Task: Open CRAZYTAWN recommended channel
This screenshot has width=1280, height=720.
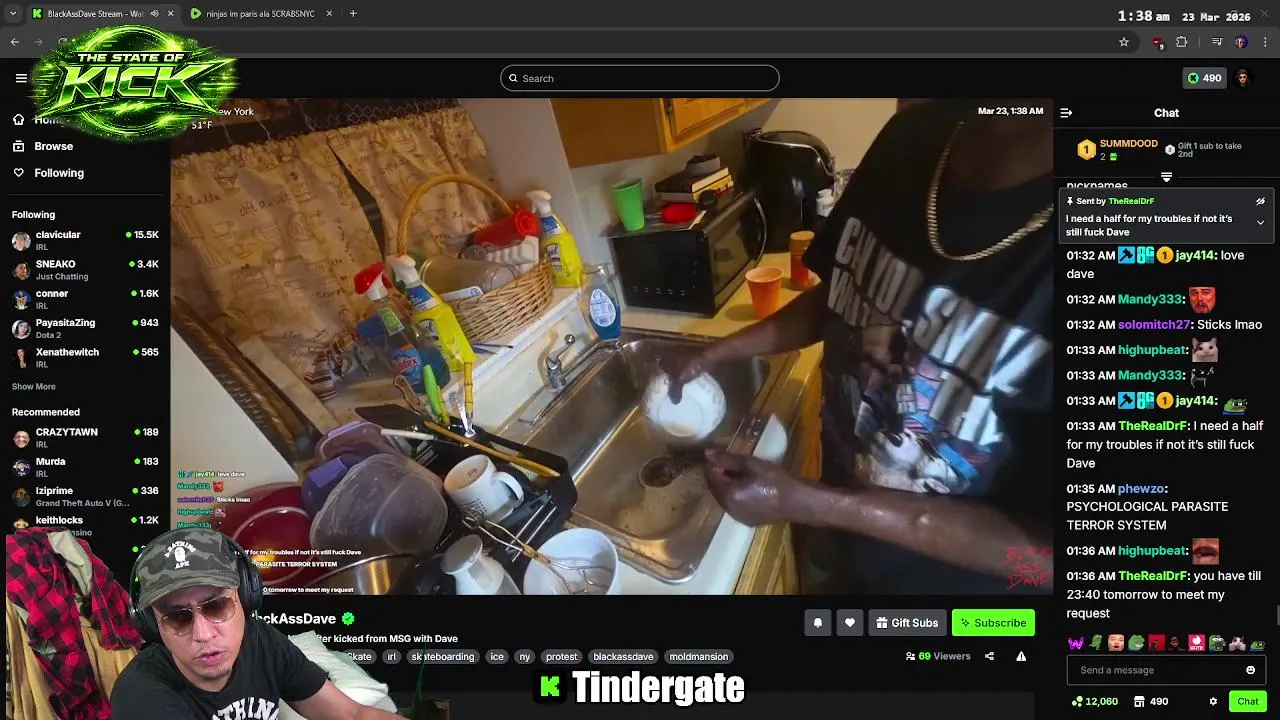Action: pos(85,437)
